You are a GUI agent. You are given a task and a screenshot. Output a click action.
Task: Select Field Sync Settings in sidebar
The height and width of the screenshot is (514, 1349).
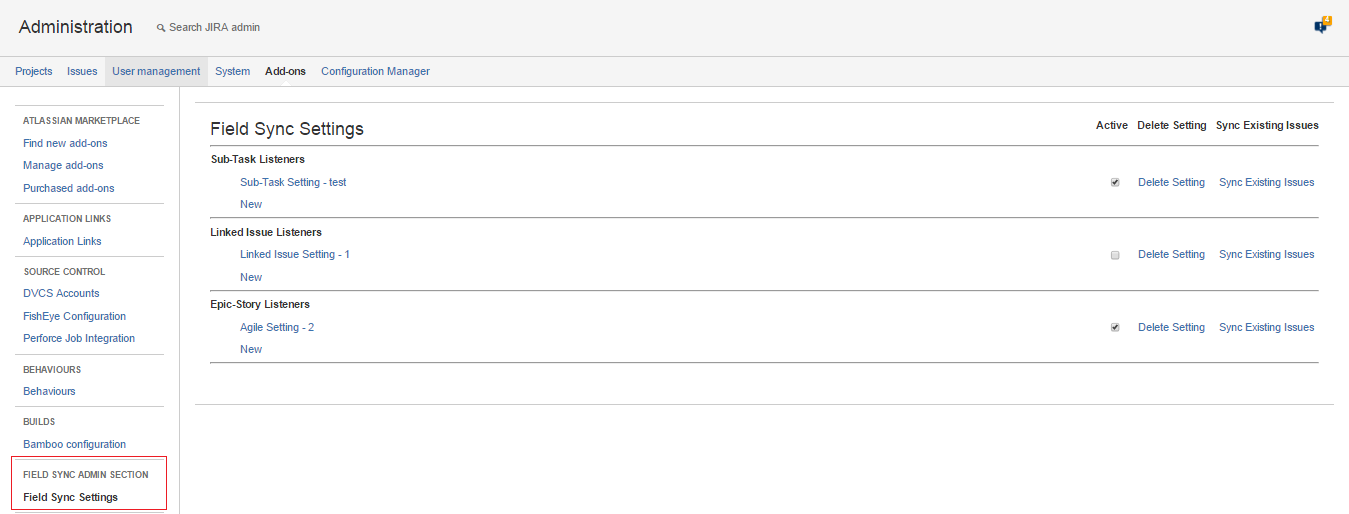70,497
